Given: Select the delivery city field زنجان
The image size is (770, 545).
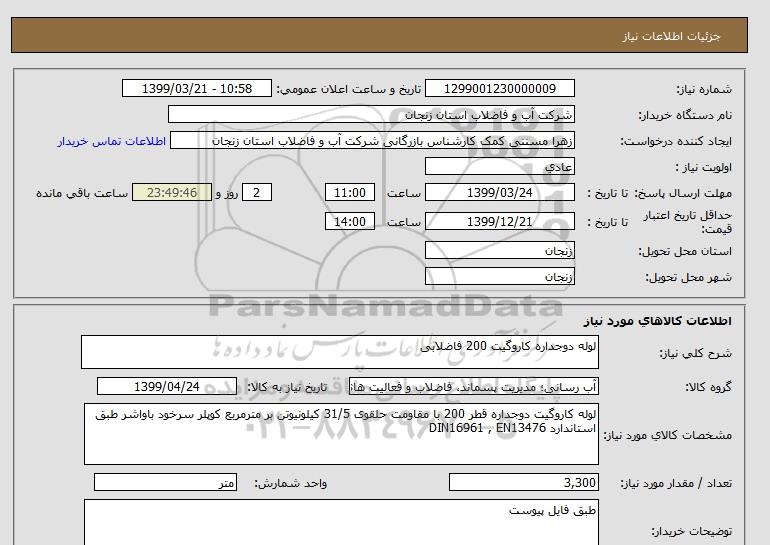Looking at the screenshot, I should click(x=499, y=276).
